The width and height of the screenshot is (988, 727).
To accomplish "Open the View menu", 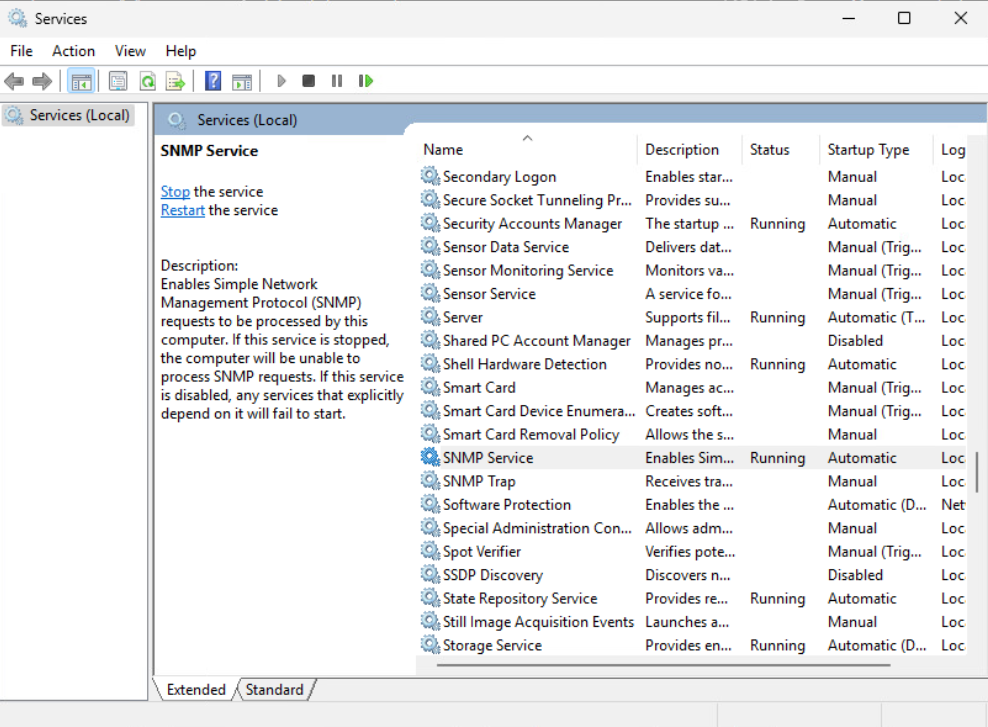I will coord(130,50).
